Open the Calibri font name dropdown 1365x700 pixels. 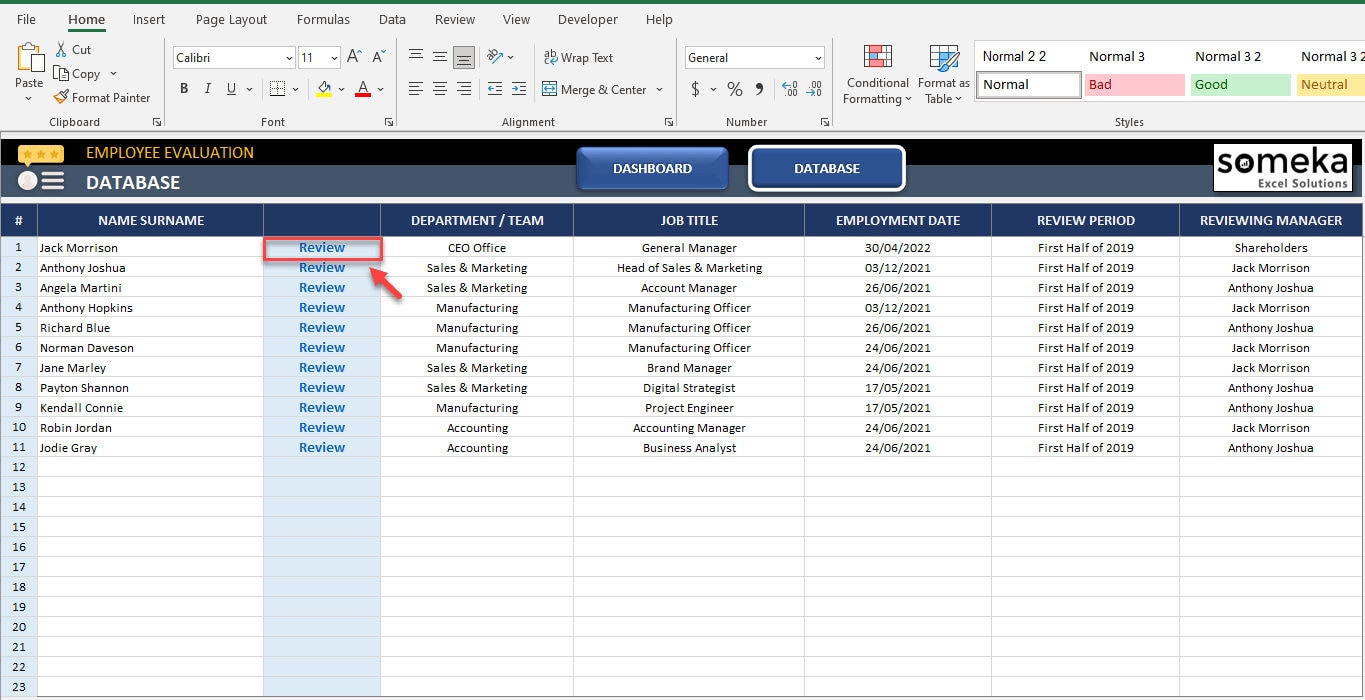290,58
